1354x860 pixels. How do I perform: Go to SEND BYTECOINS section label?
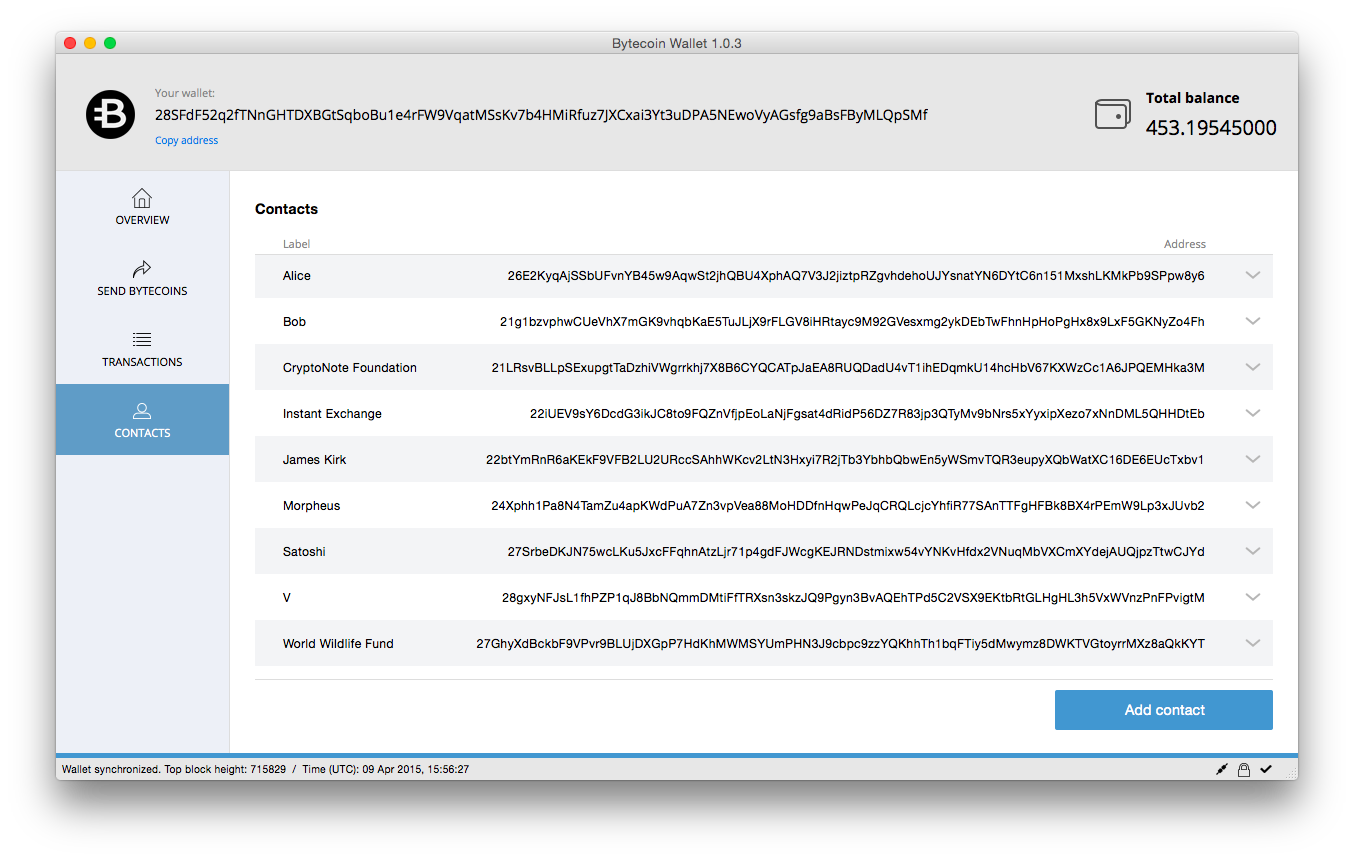pos(142,291)
